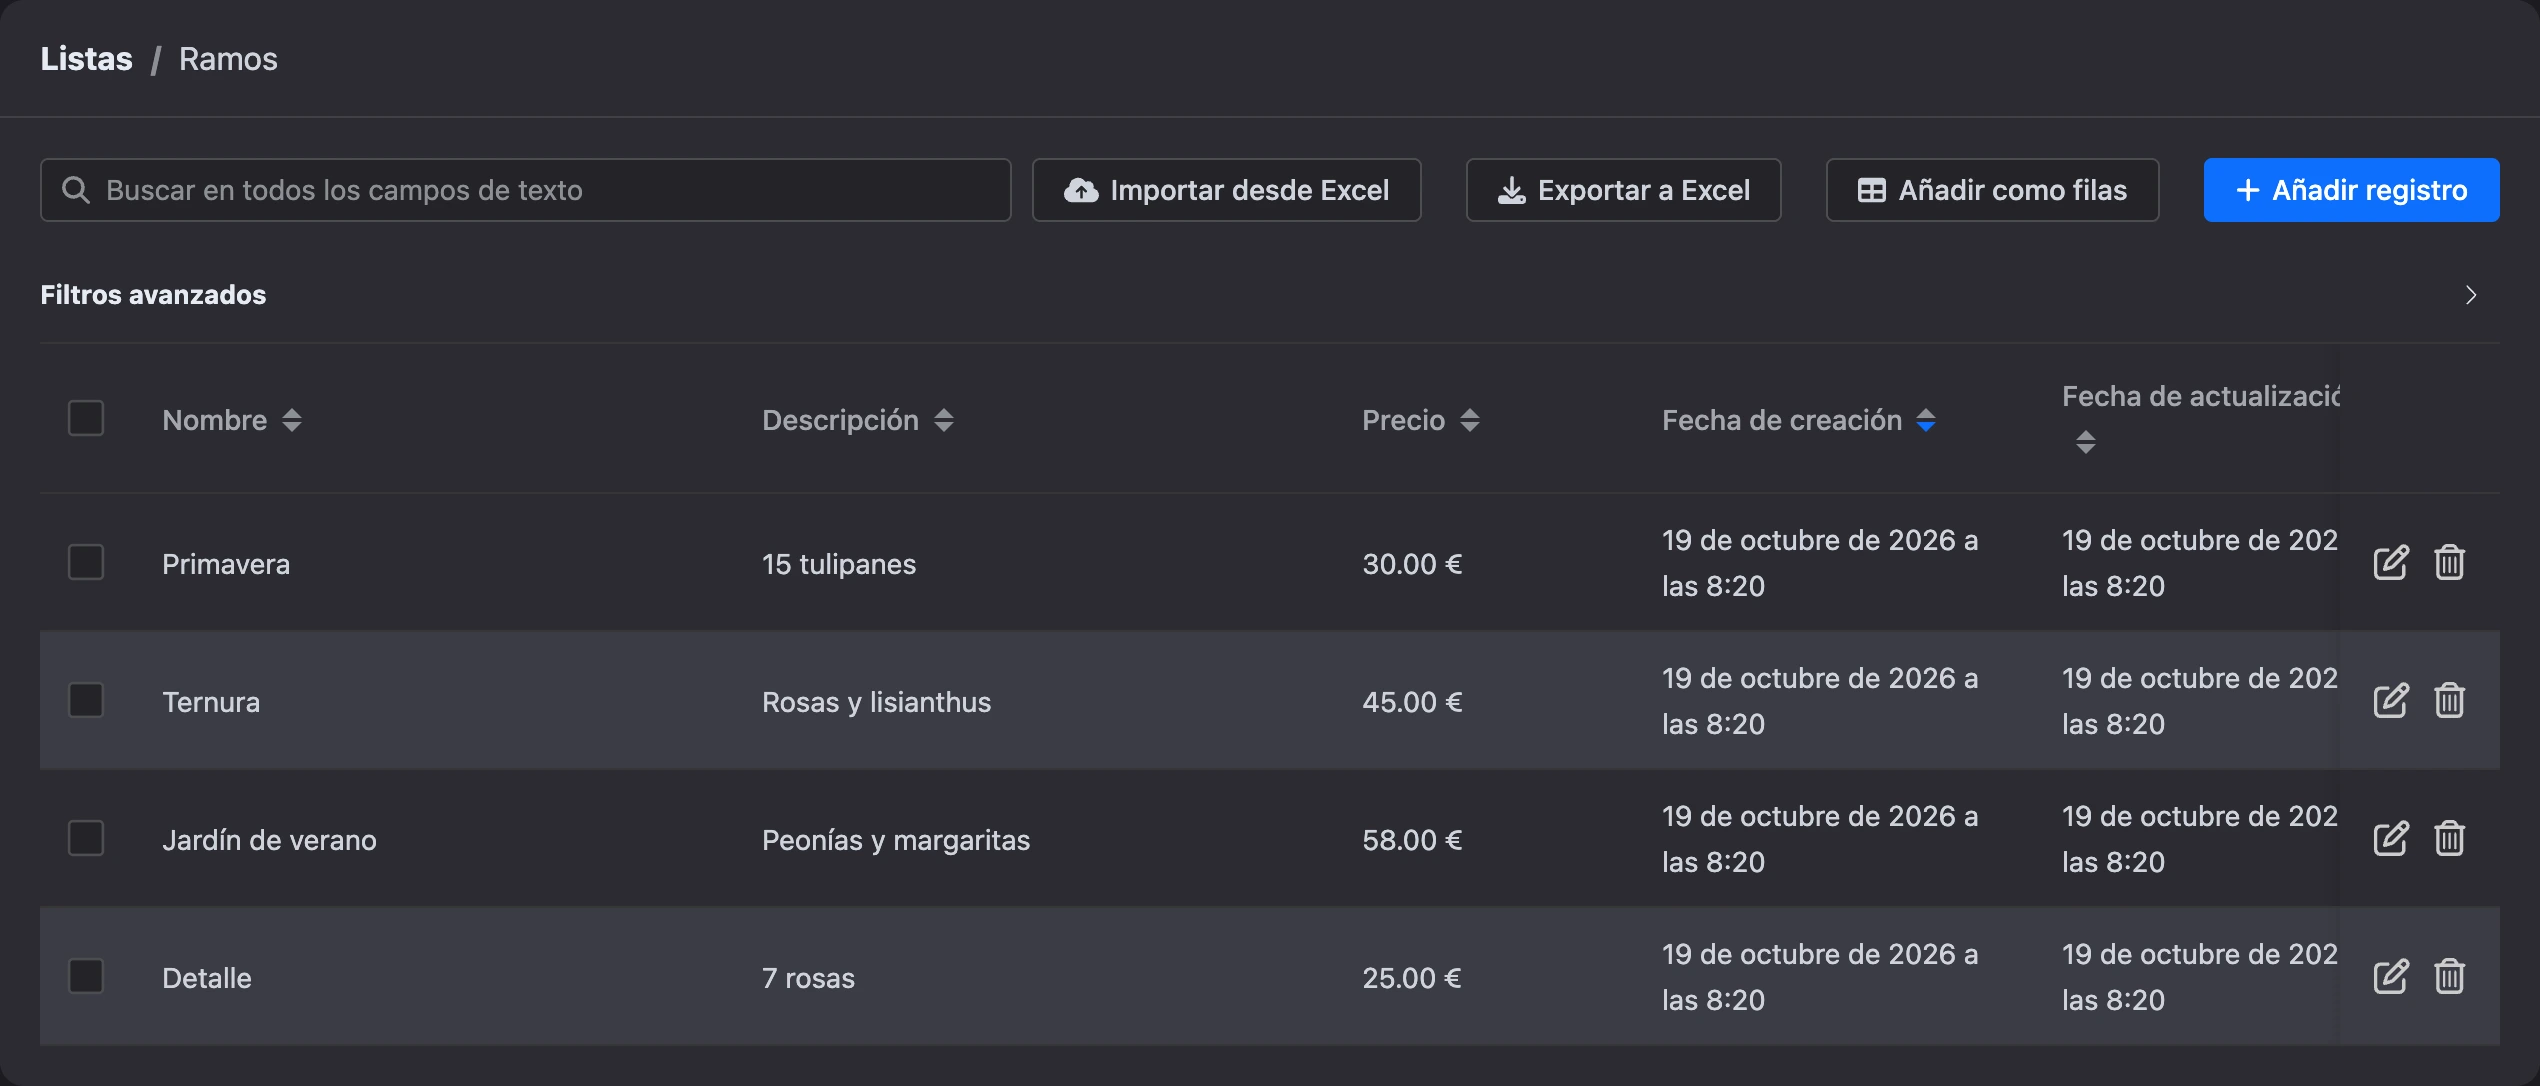
Task: Edit the Jardín de verano record
Action: (x=2390, y=839)
